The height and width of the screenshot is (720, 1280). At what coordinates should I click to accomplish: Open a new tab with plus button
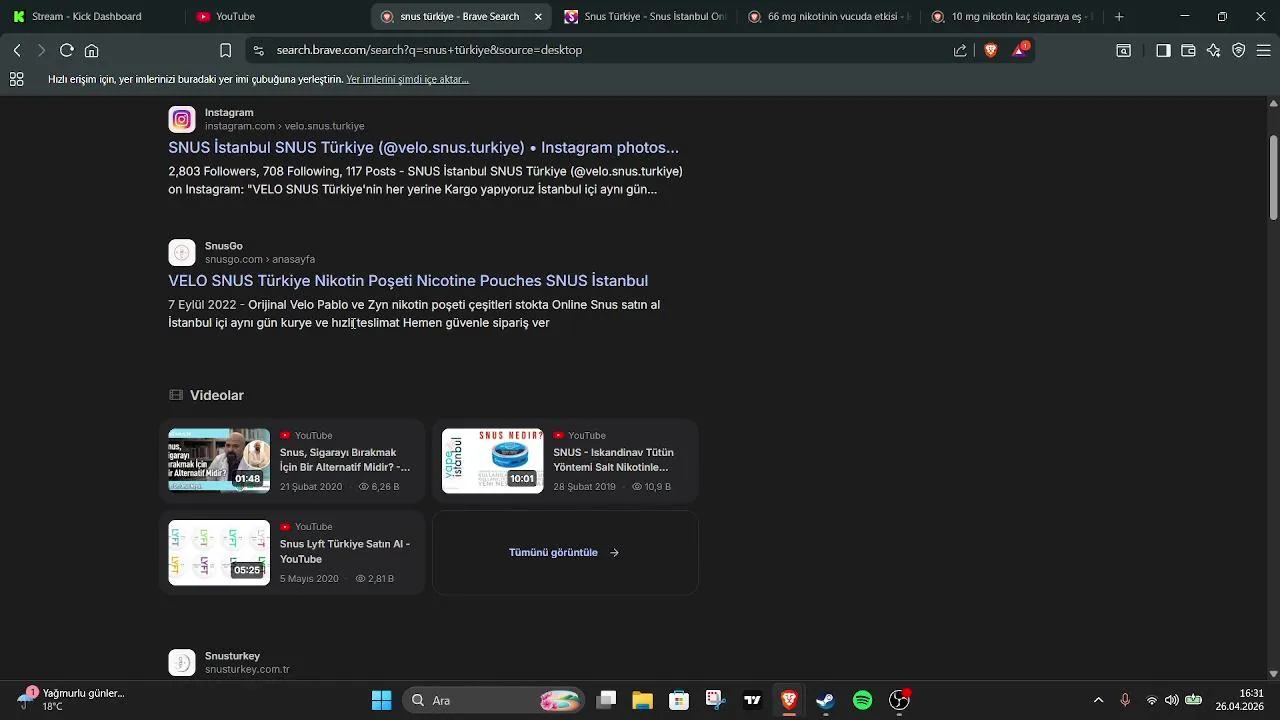[1119, 17]
